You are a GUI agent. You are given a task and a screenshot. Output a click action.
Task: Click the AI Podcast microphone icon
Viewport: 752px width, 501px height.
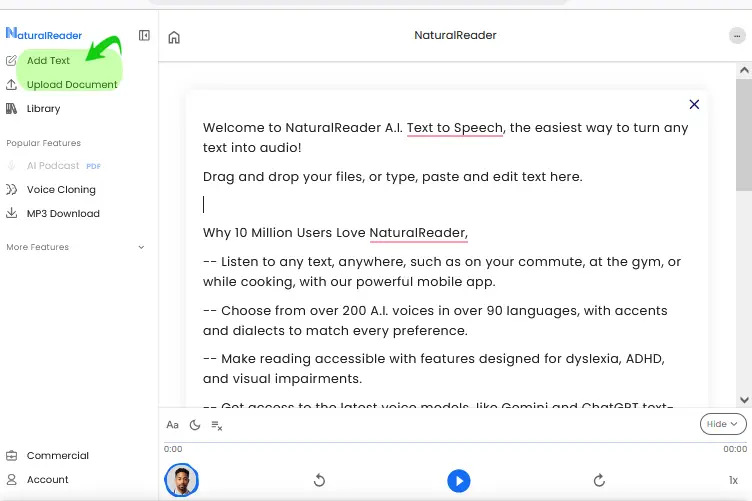coord(12,166)
